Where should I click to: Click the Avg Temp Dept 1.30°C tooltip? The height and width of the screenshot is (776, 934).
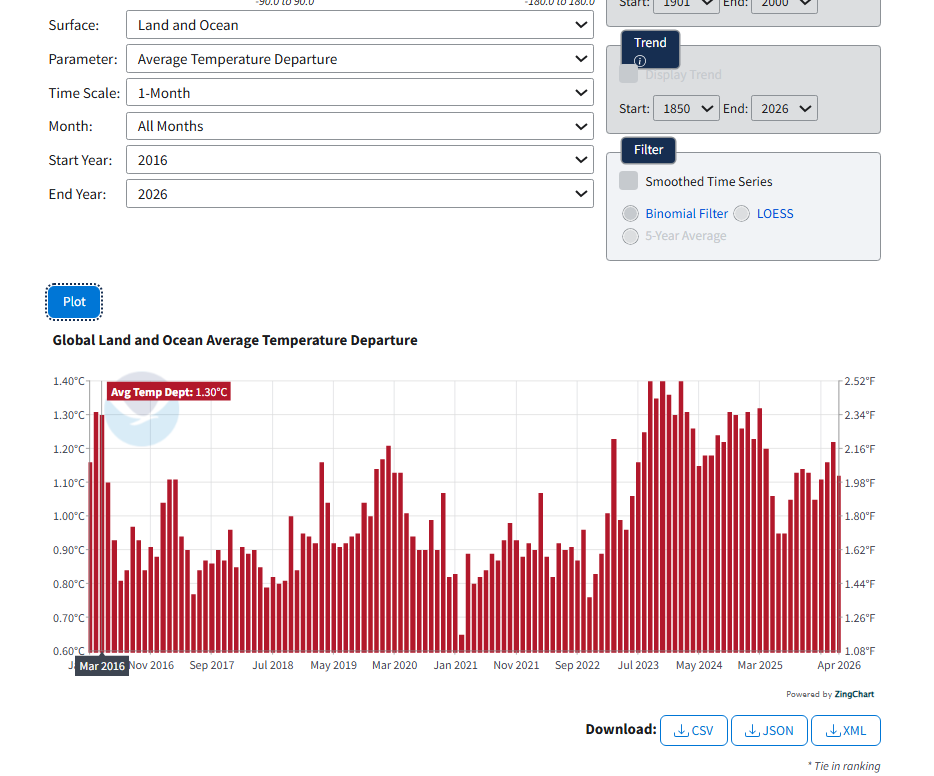tap(169, 392)
